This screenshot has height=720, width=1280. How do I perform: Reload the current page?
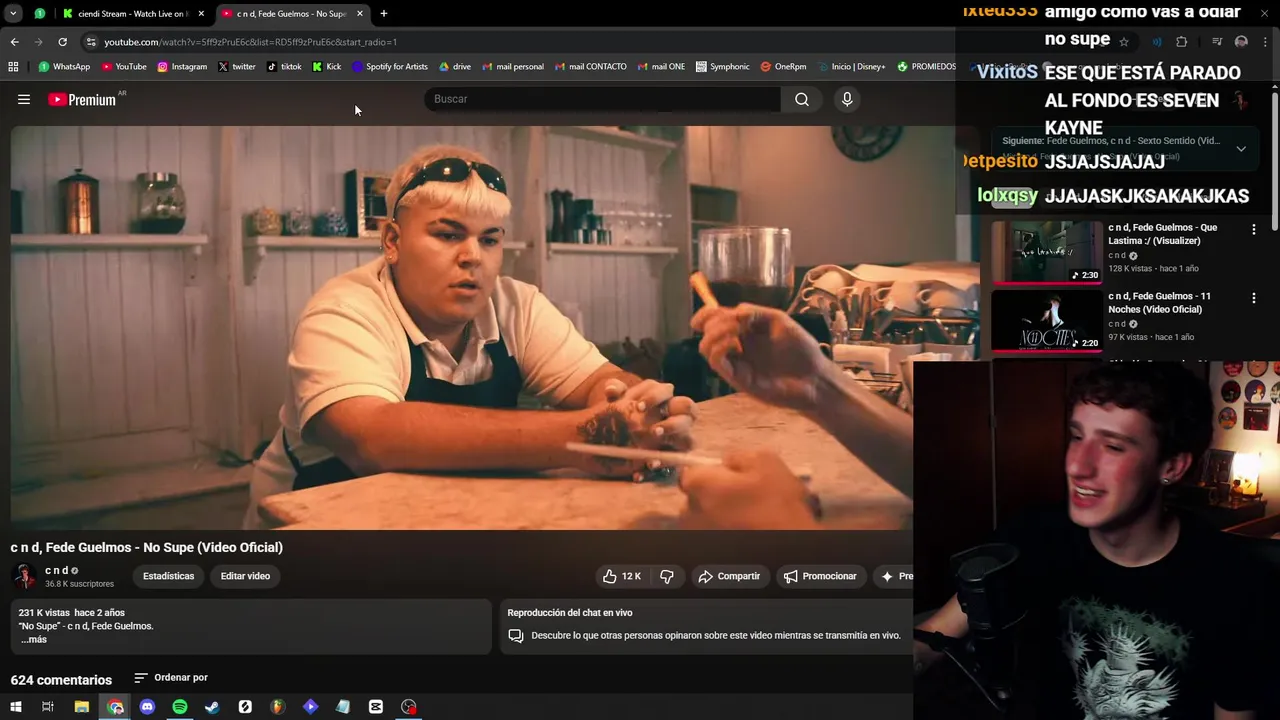[62, 42]
